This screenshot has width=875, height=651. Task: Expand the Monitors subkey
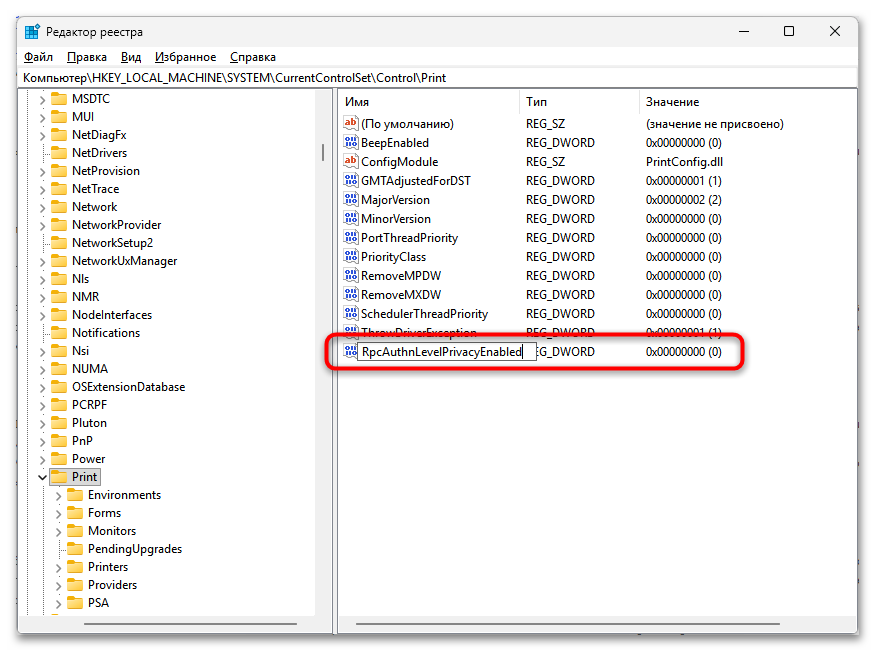59,532
